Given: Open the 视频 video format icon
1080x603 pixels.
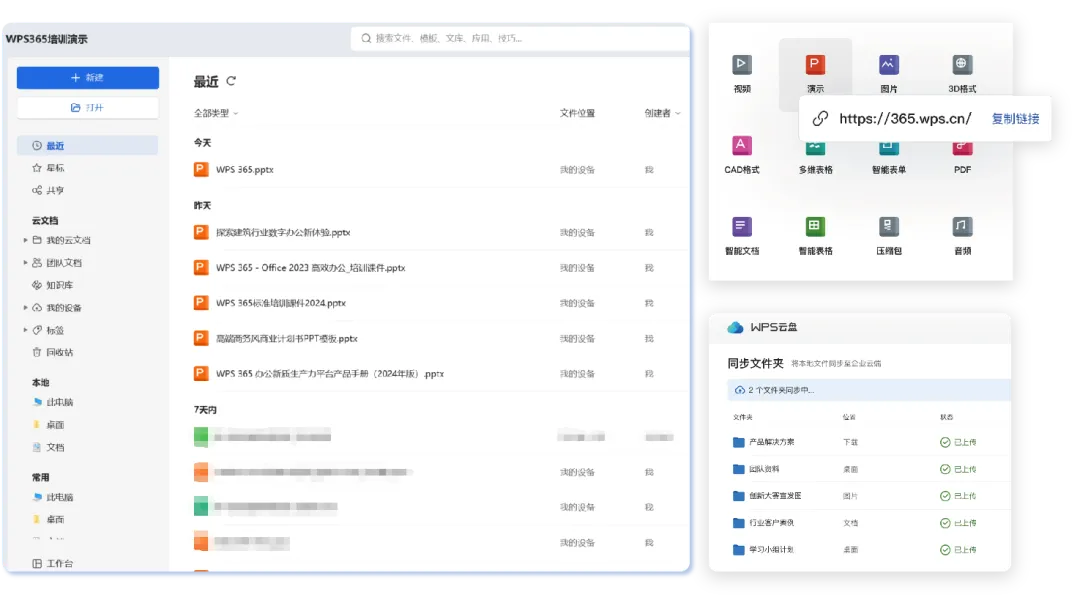Looking at the screenshot, I should tap(742, 65).
